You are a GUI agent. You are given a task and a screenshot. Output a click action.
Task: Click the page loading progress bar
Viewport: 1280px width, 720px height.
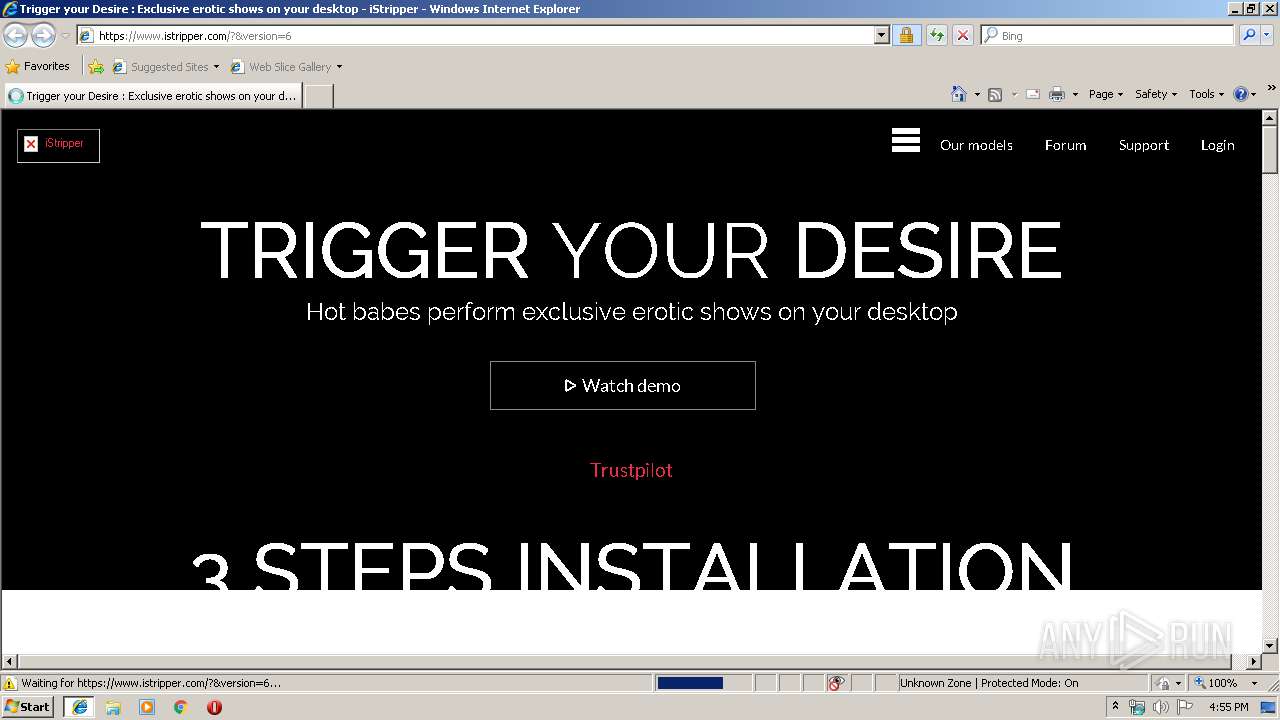703,683
